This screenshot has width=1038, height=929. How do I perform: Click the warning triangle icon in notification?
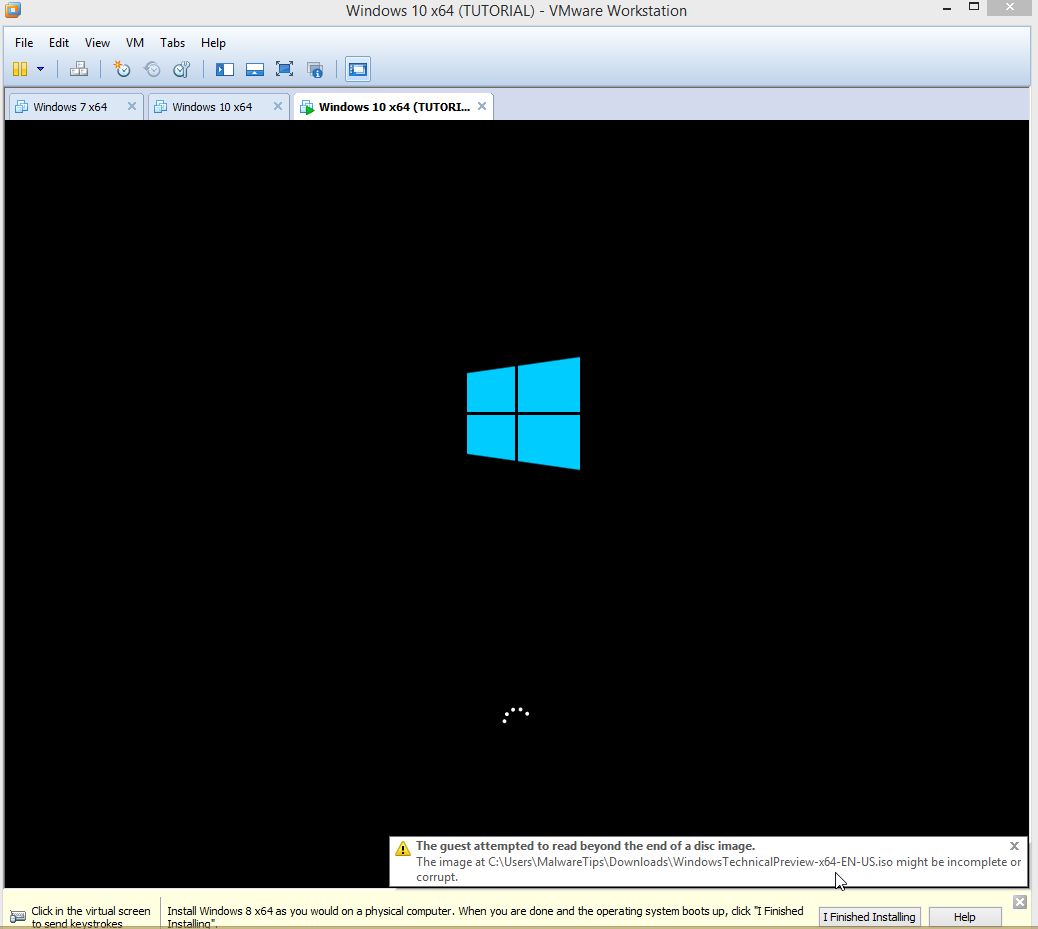[x=402, y=848]
